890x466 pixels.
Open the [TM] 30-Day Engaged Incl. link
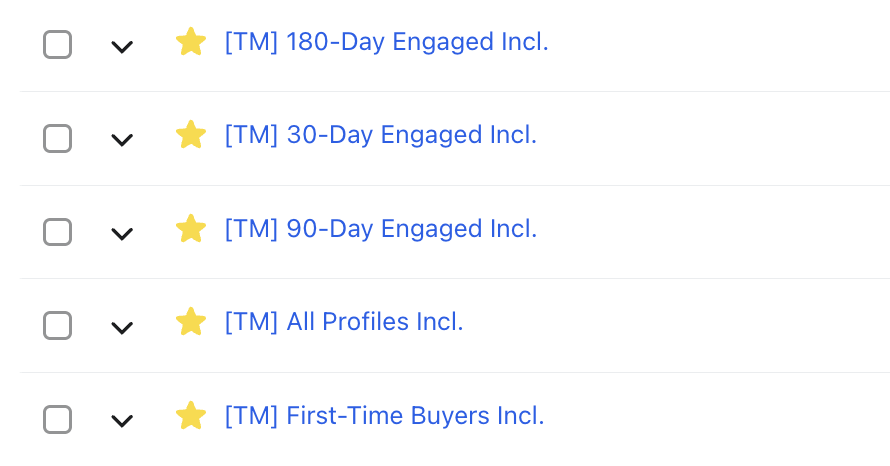381,135
